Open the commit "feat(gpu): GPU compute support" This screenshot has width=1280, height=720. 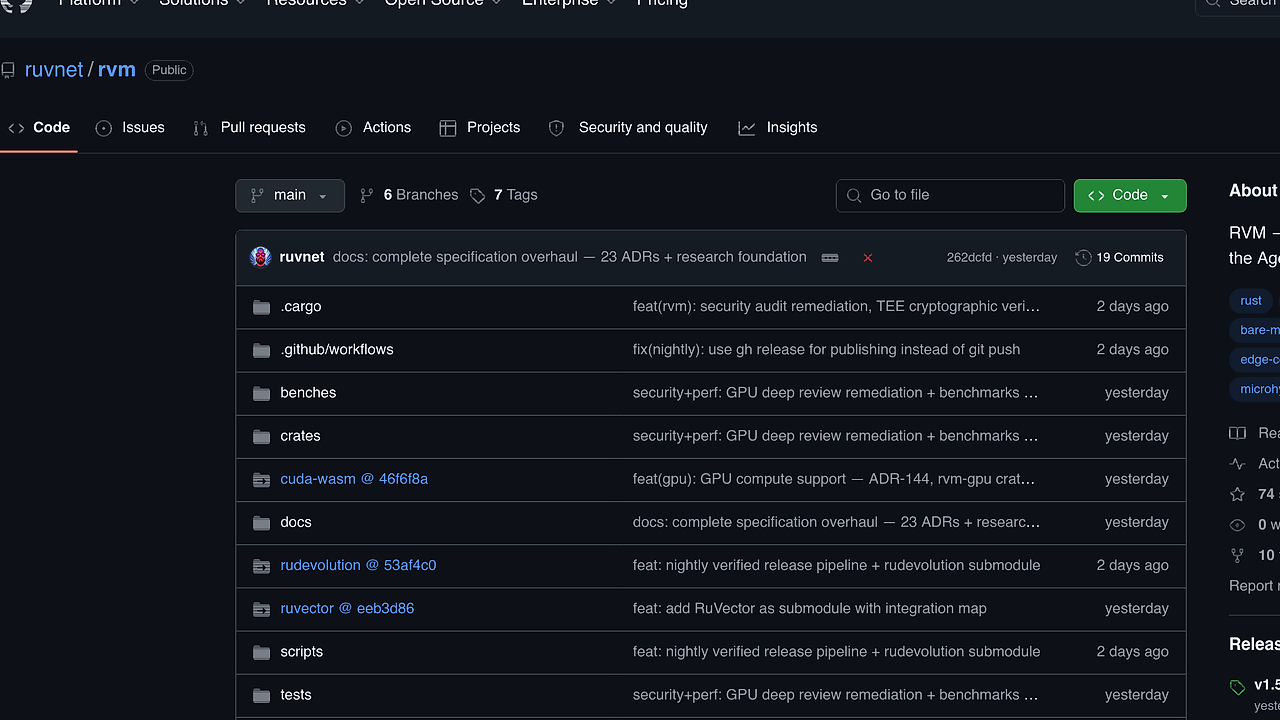[834, 479]
